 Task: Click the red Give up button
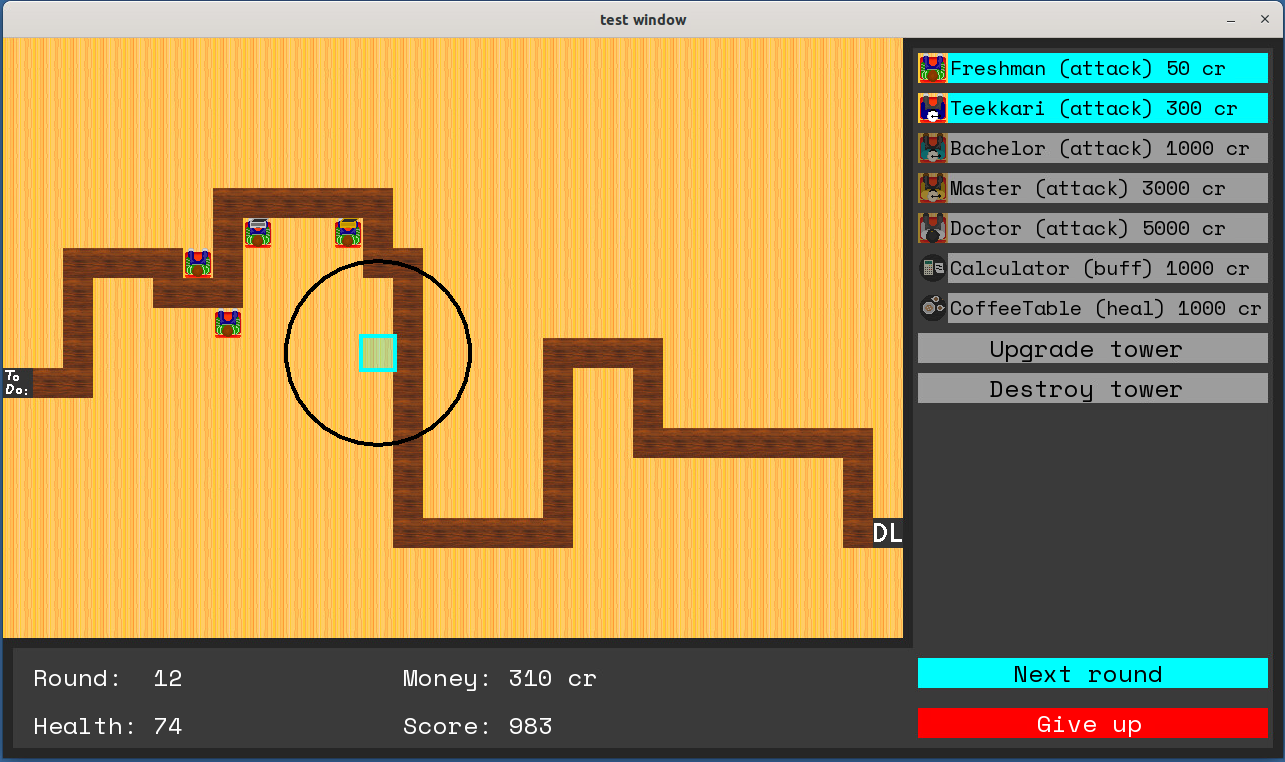point(1093,723)
